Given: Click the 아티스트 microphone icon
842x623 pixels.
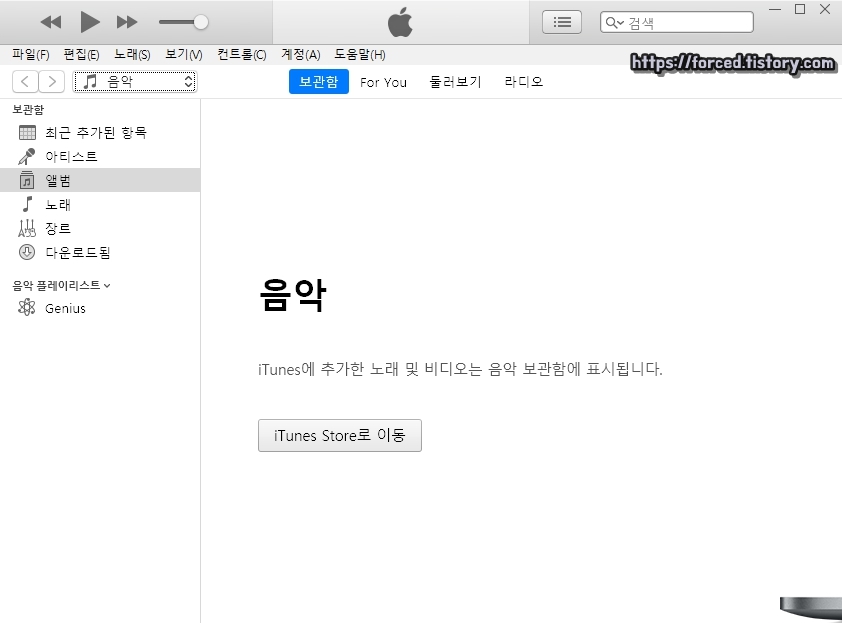Looking at the screenshot, I should [27, 156].
